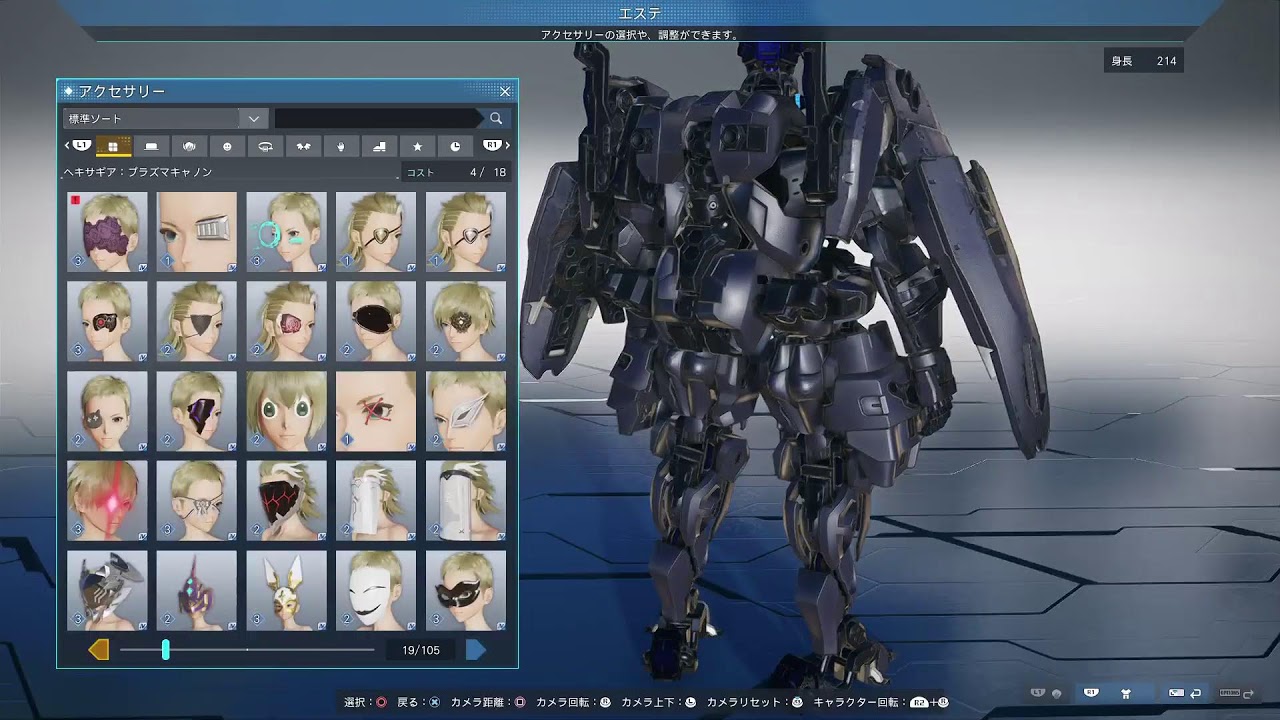Click the カメラ回転 hint

coord(573,703)
